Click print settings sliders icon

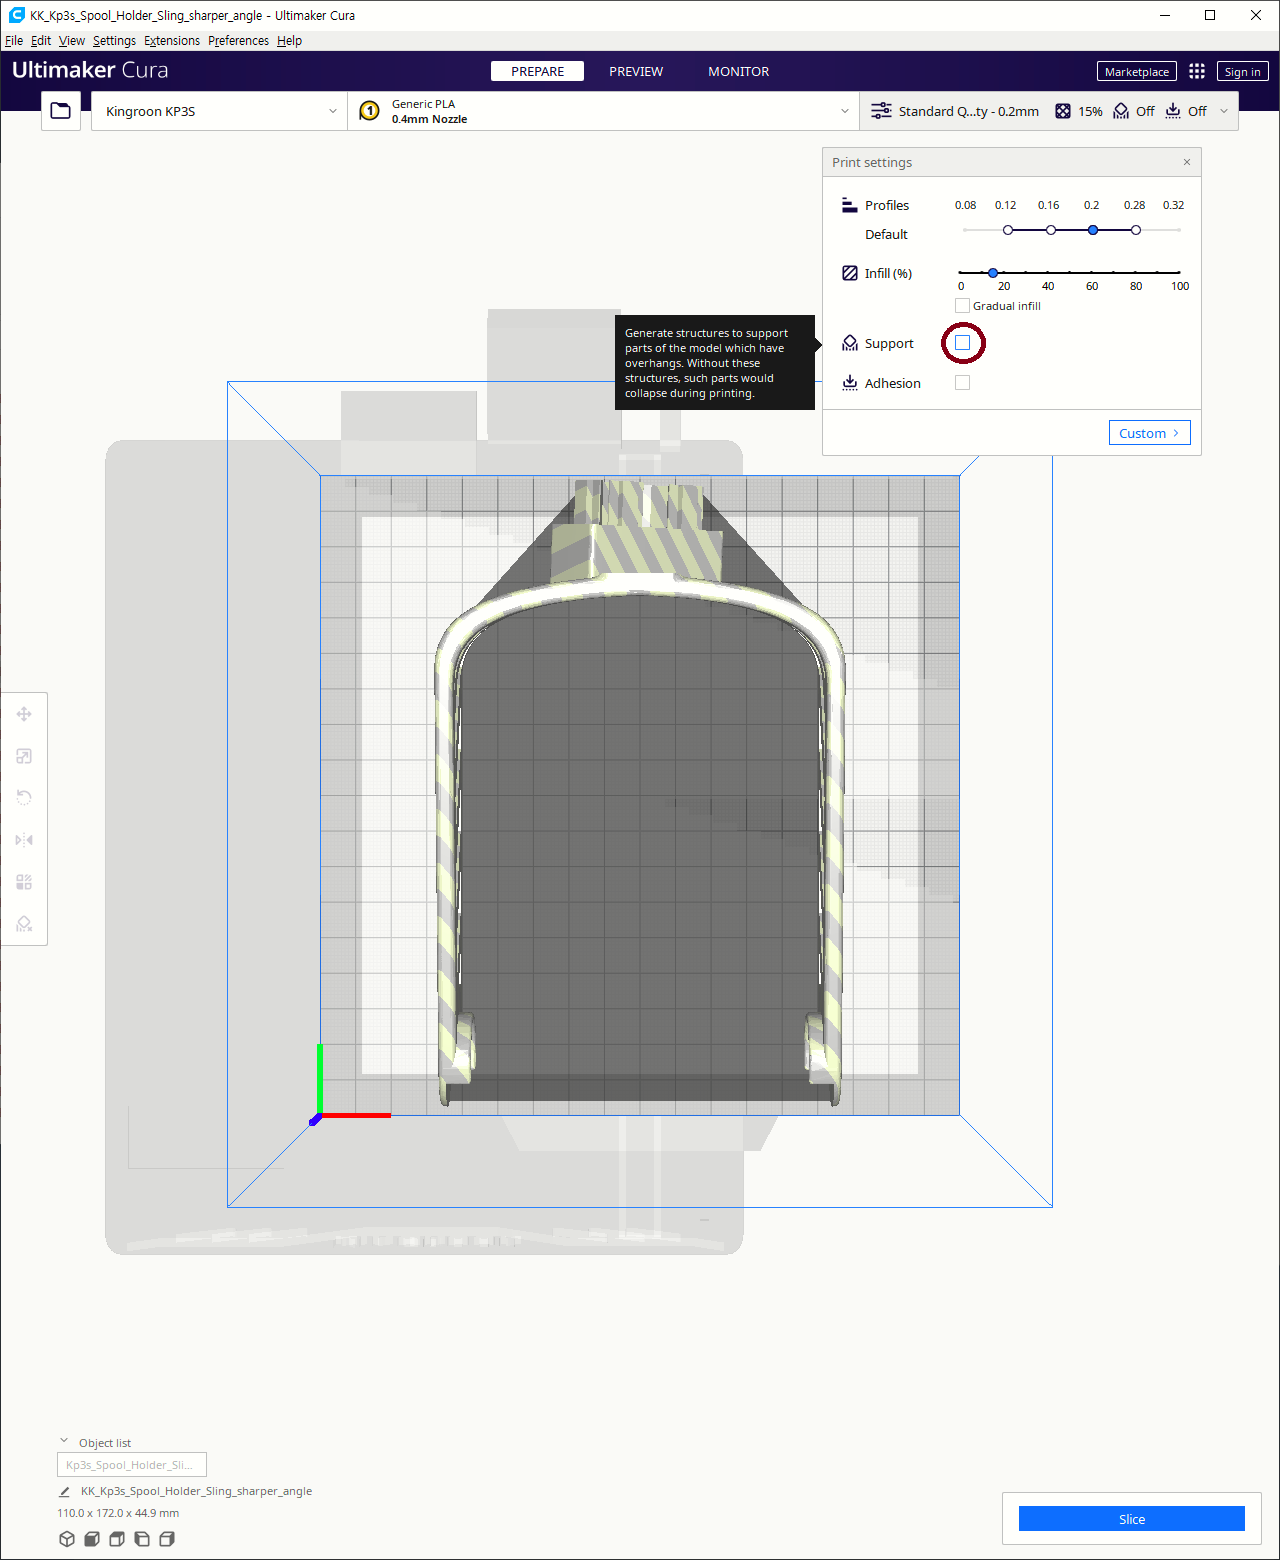click(881, 111)
